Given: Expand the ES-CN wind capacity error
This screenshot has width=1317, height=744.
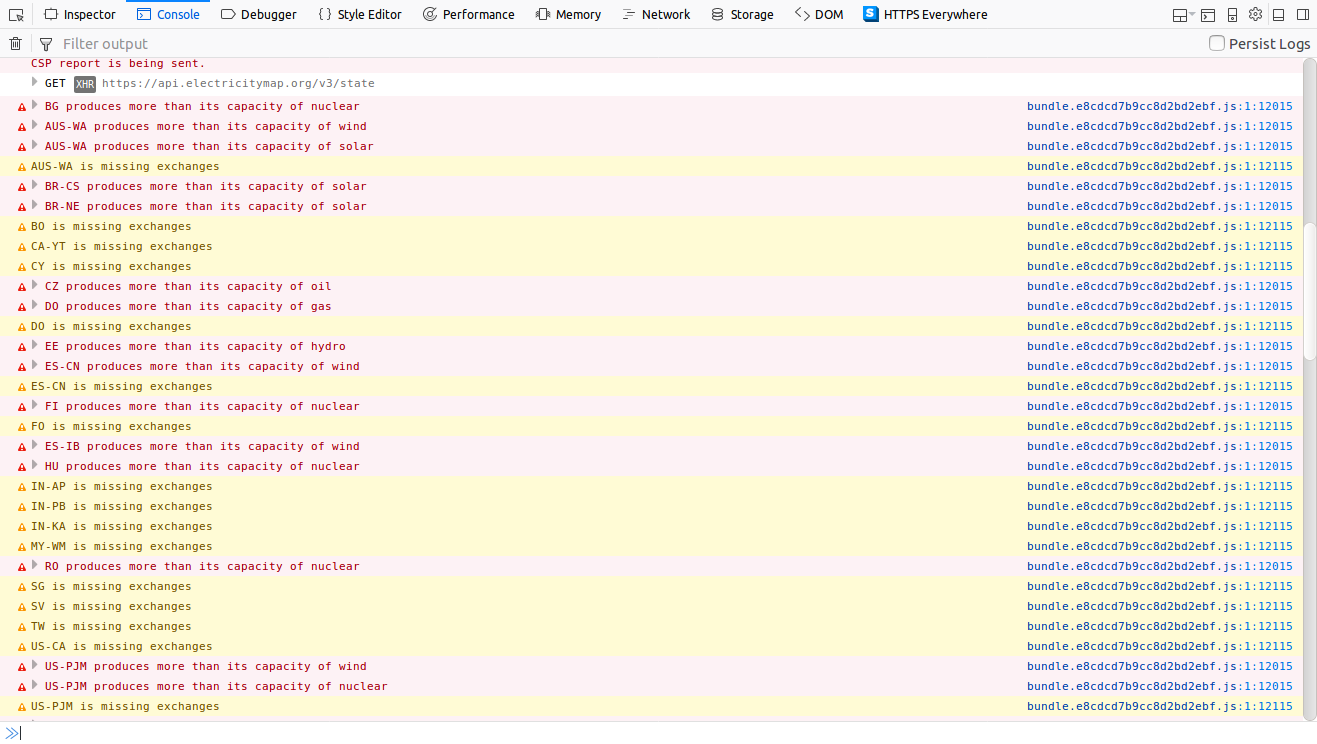Looking at the screenshot, I should [35, 365].
